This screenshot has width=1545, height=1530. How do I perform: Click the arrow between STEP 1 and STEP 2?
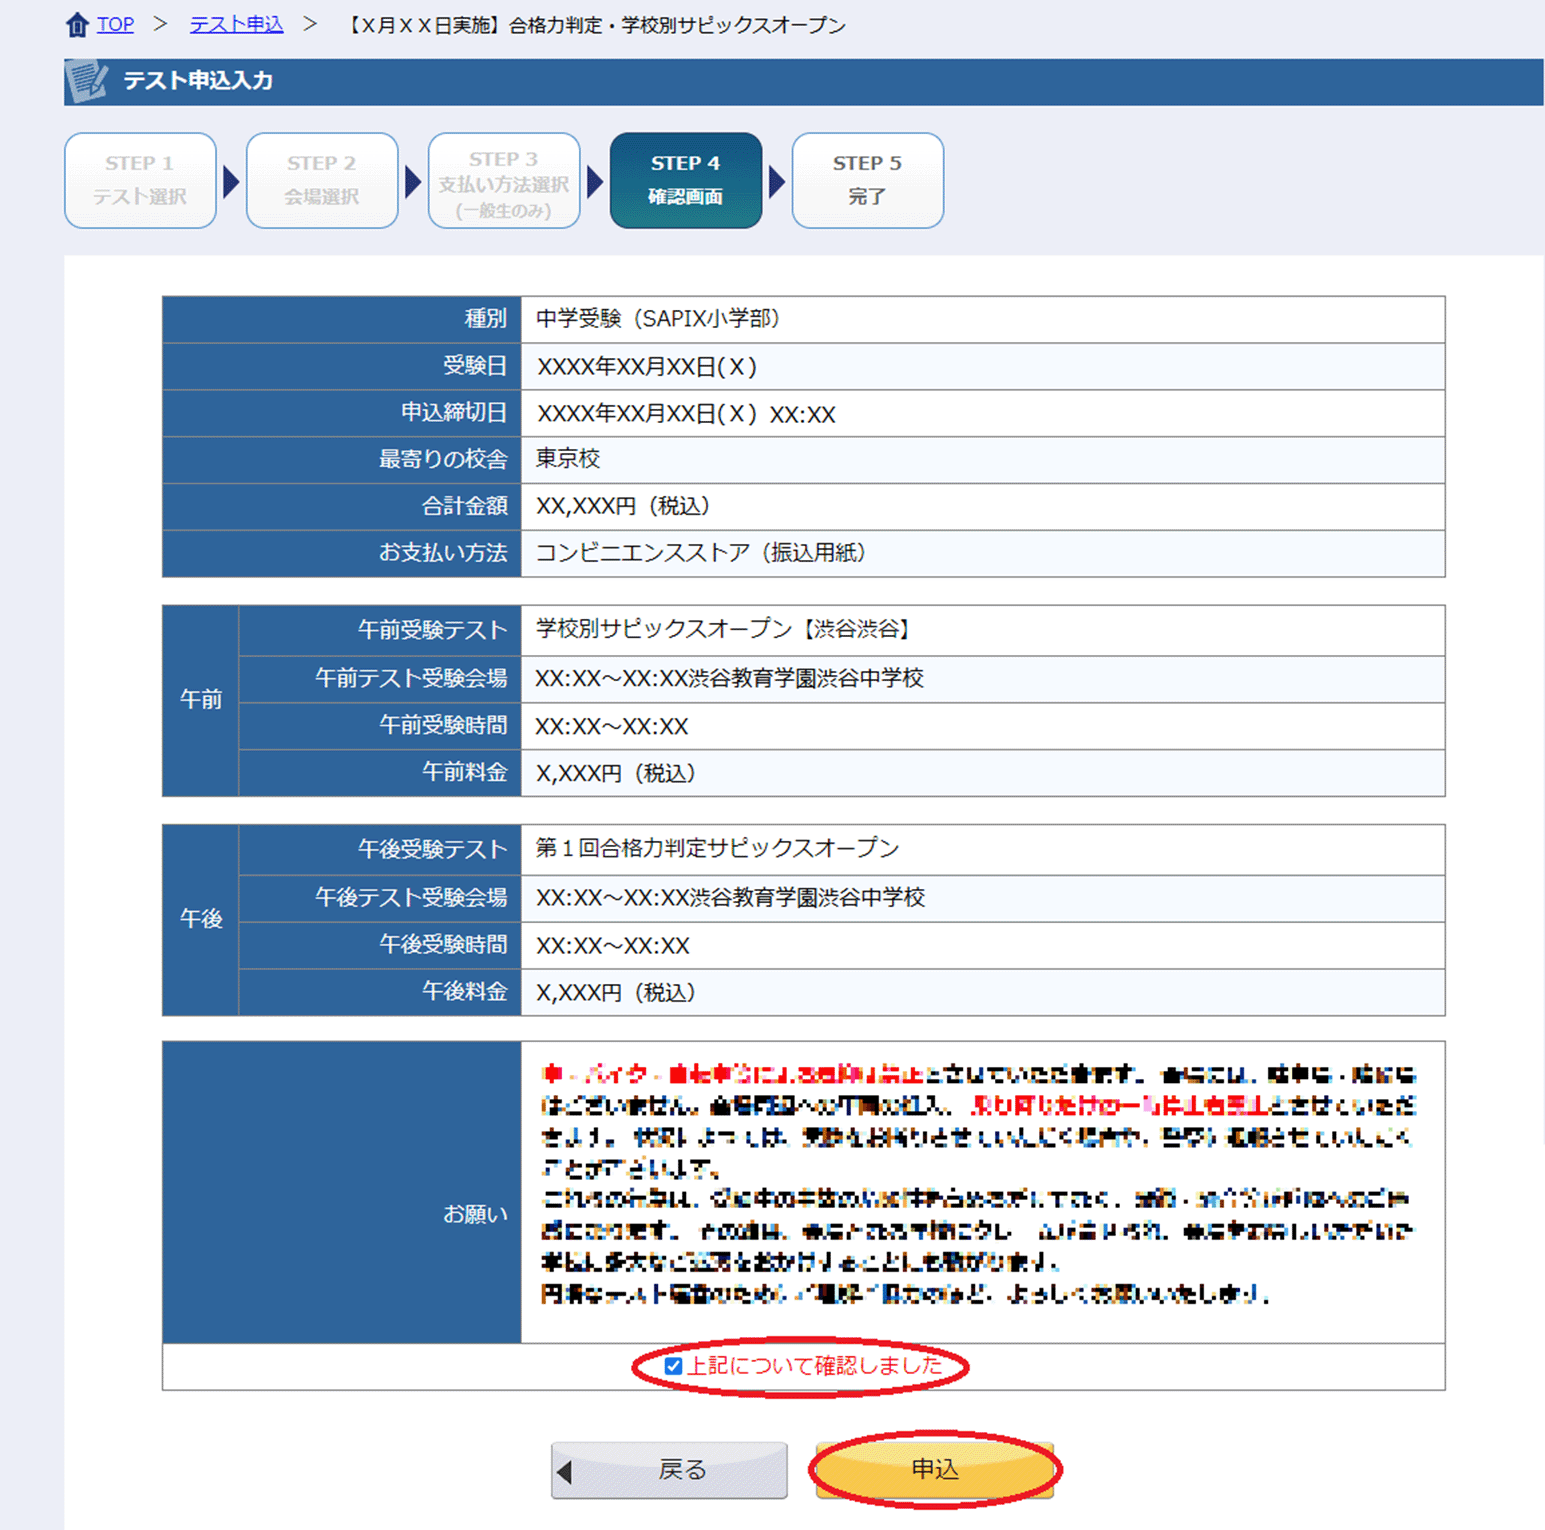click(x=231, y=182)
